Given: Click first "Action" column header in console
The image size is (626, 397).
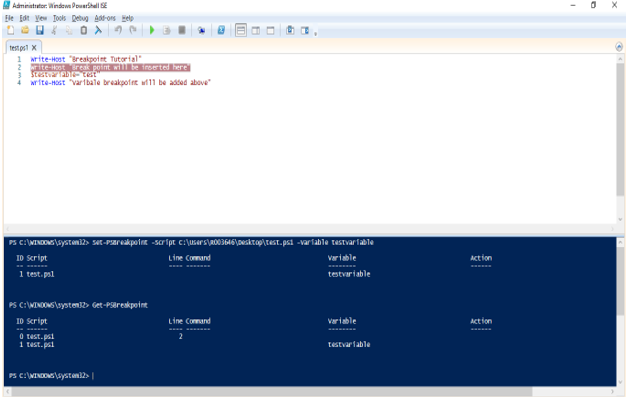Looking at the screenshot, I should 481,258.
